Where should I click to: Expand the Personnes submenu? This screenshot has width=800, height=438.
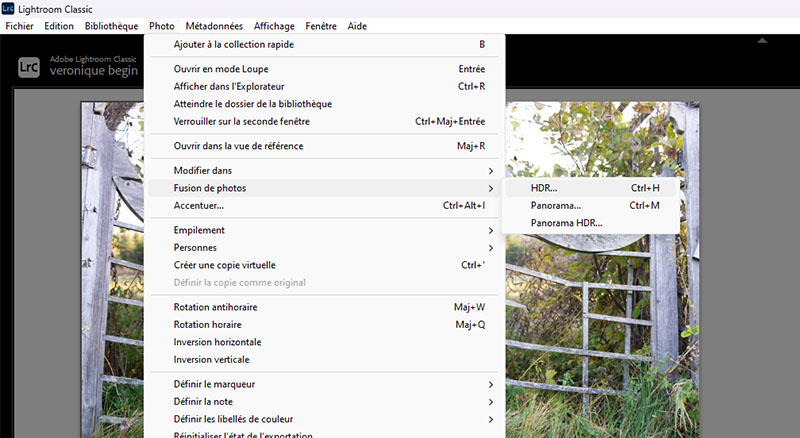pyautogui.click(x=324, y=248)
